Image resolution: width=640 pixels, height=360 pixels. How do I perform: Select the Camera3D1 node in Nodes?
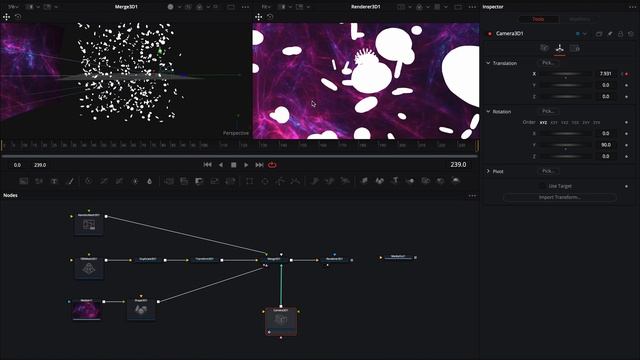tap(281, 321)
